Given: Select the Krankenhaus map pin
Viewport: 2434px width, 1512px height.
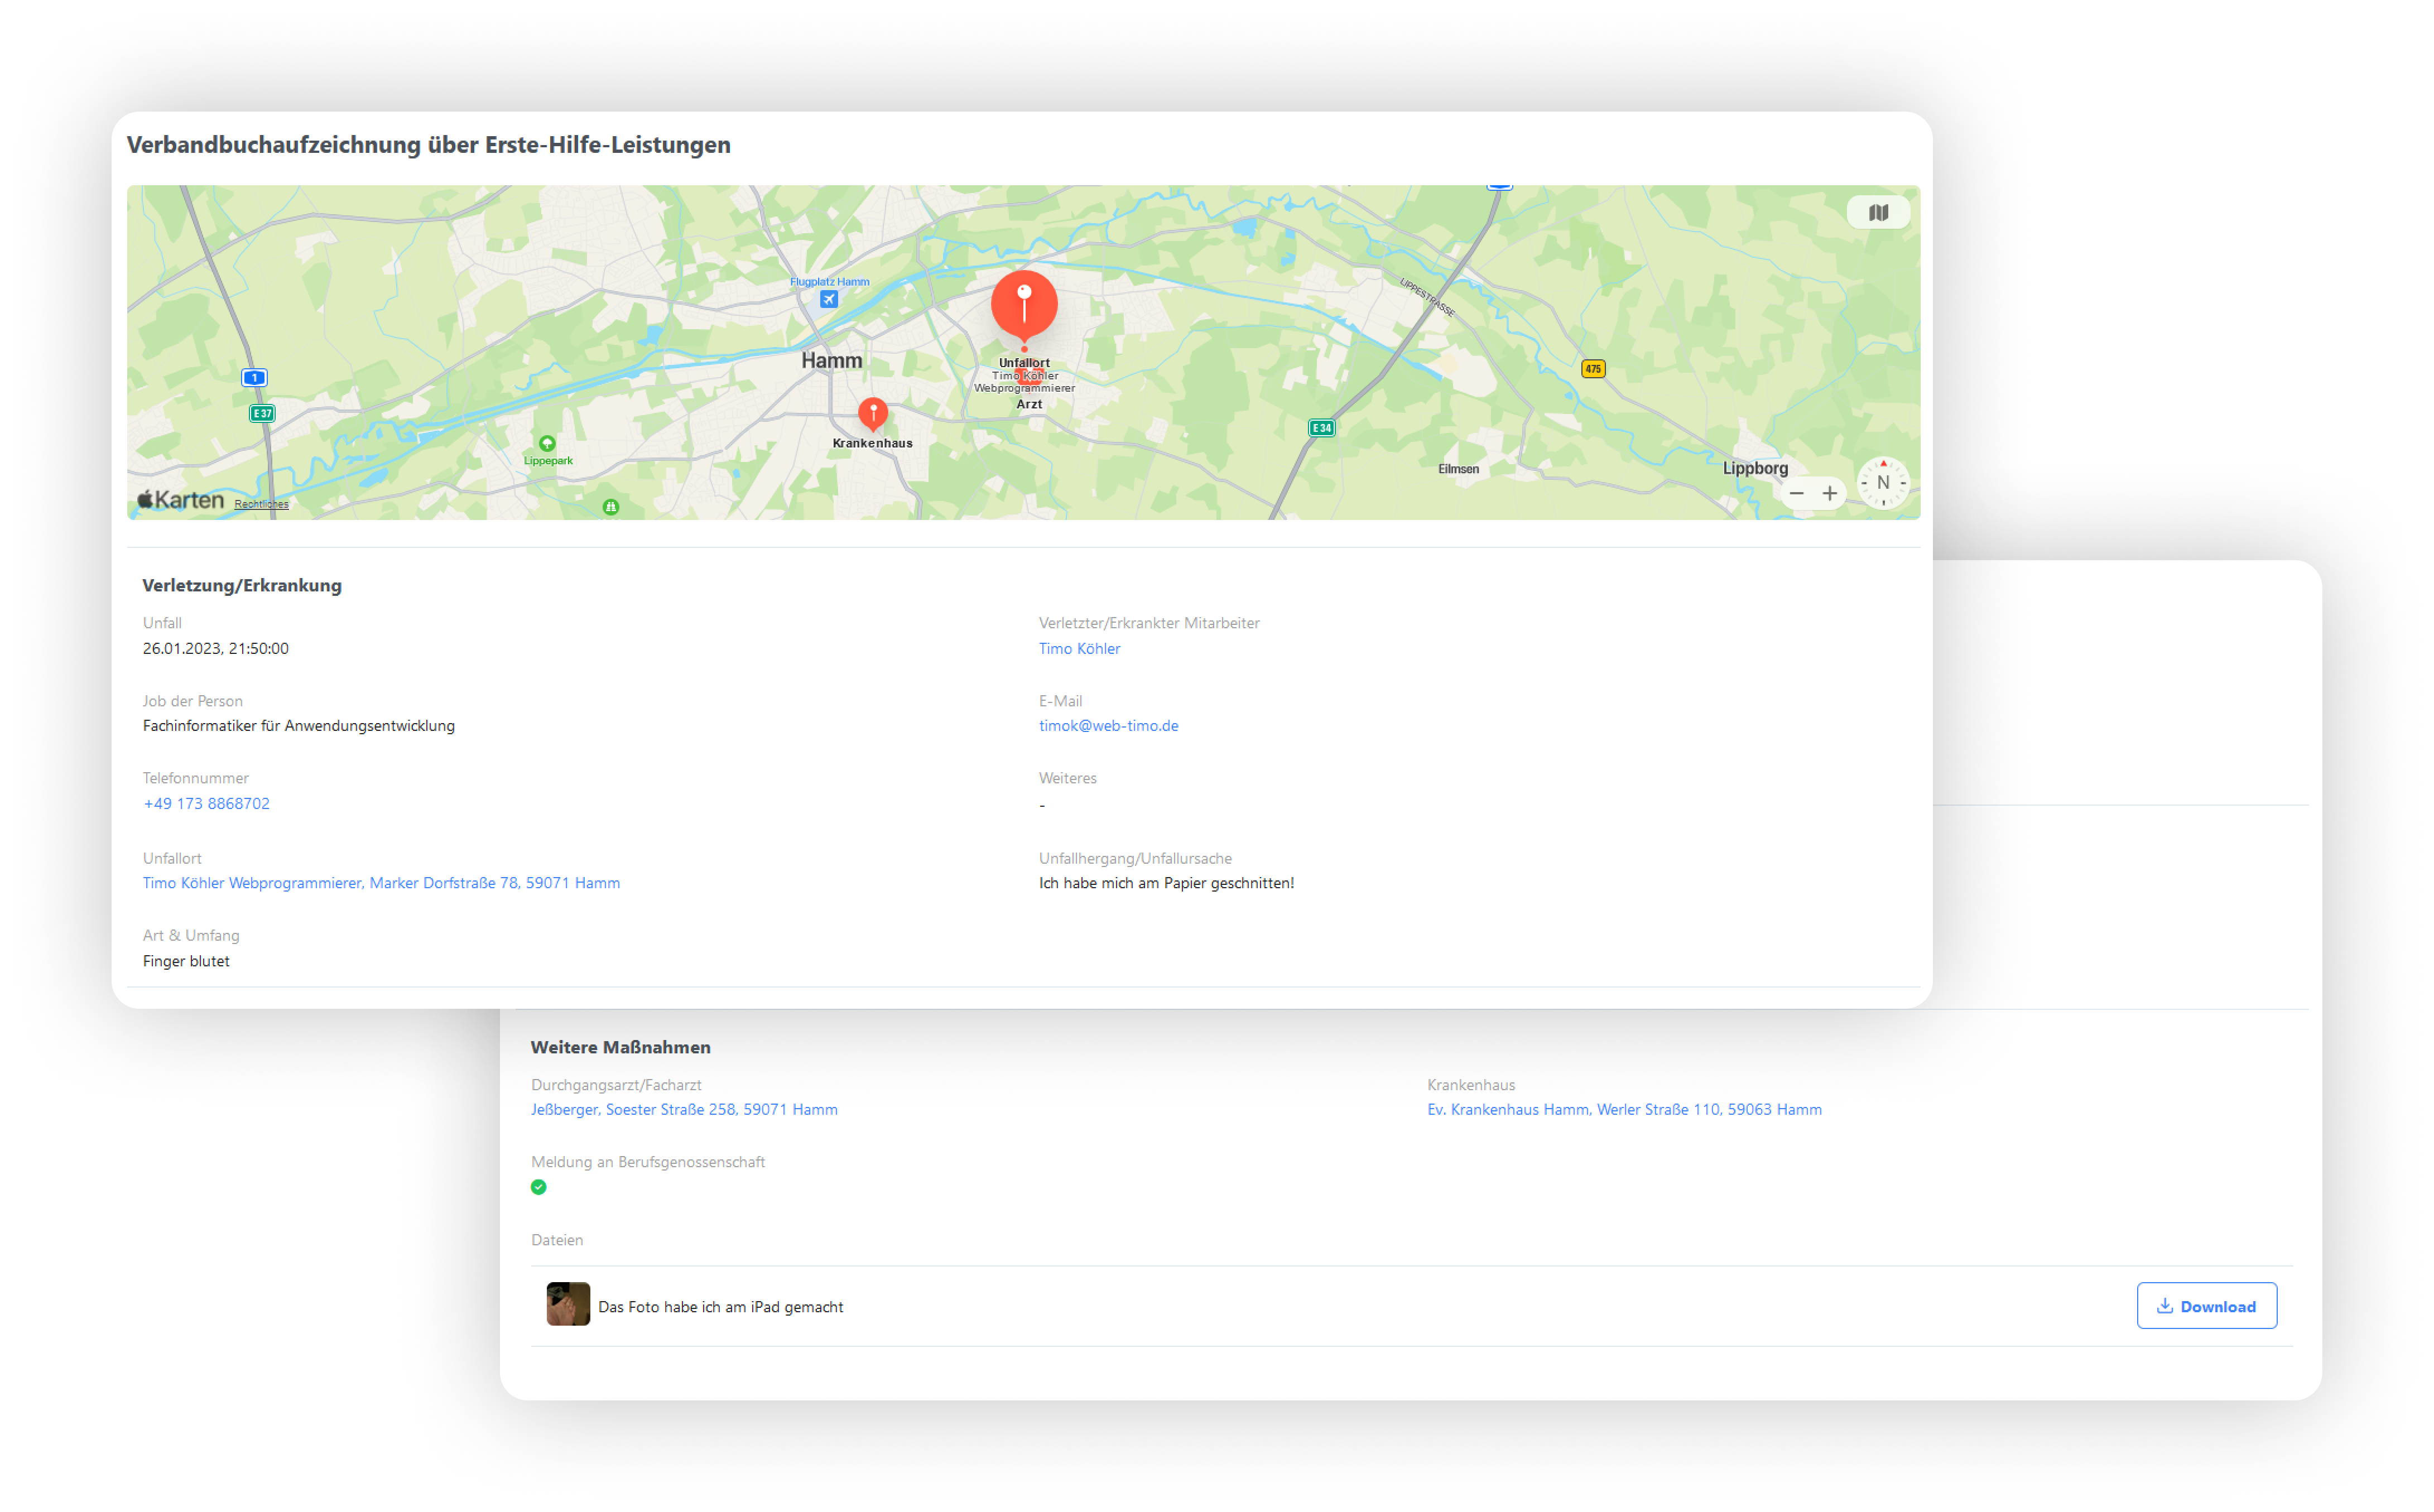Looking at the screenshot, I should pos(873,411).
